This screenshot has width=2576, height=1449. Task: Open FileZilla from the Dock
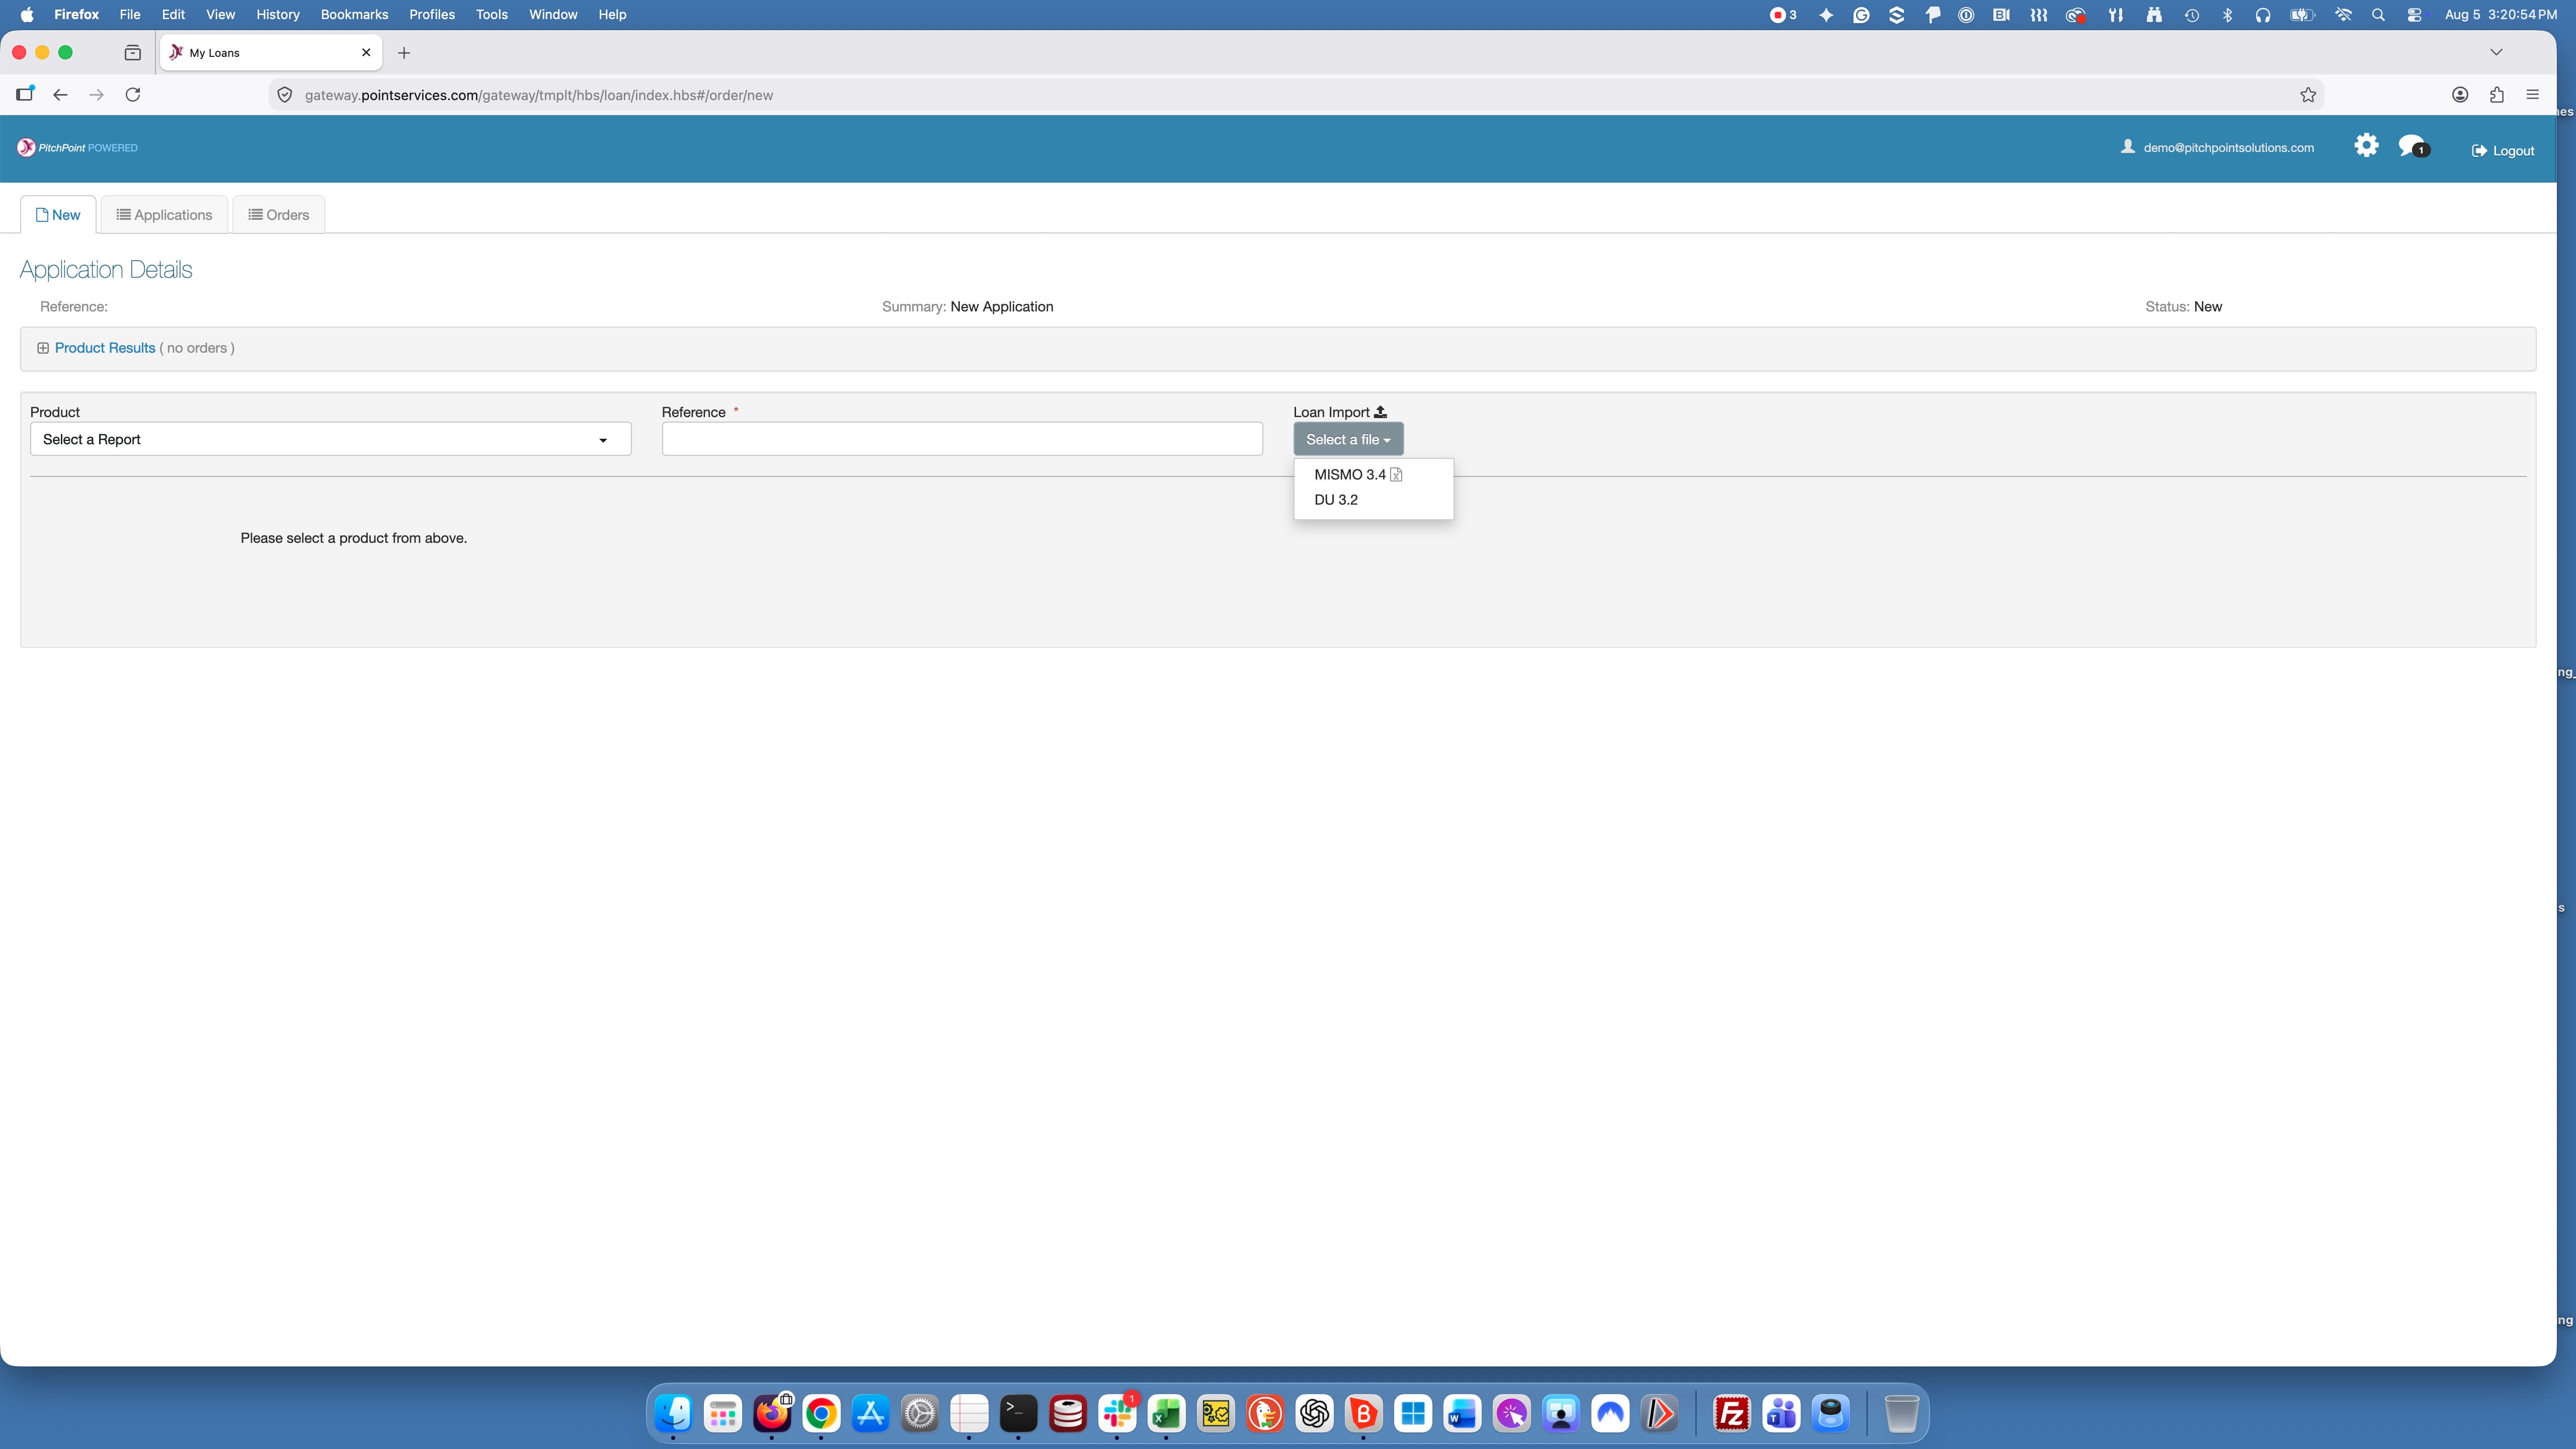(x=1732, y=1414)
